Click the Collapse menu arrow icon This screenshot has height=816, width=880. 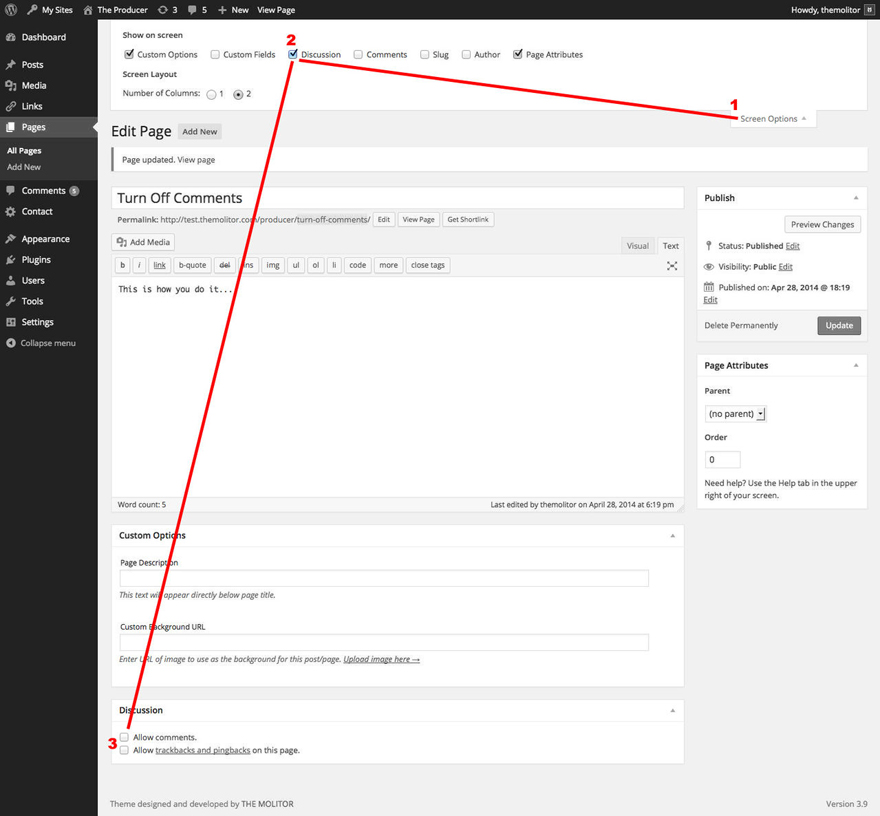click(x=11, y=343)
